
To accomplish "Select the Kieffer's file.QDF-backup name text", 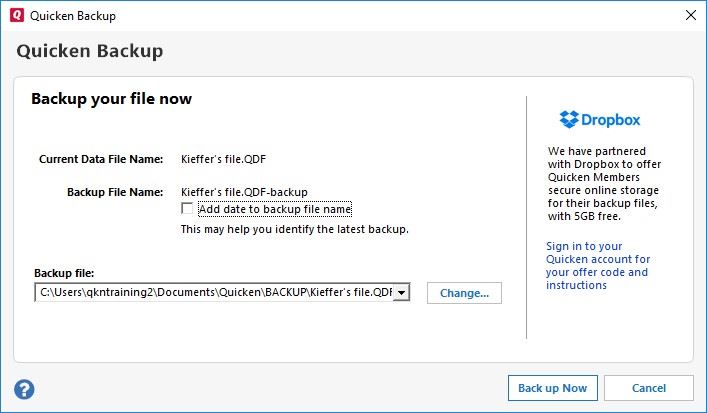I will pos(243,191).
